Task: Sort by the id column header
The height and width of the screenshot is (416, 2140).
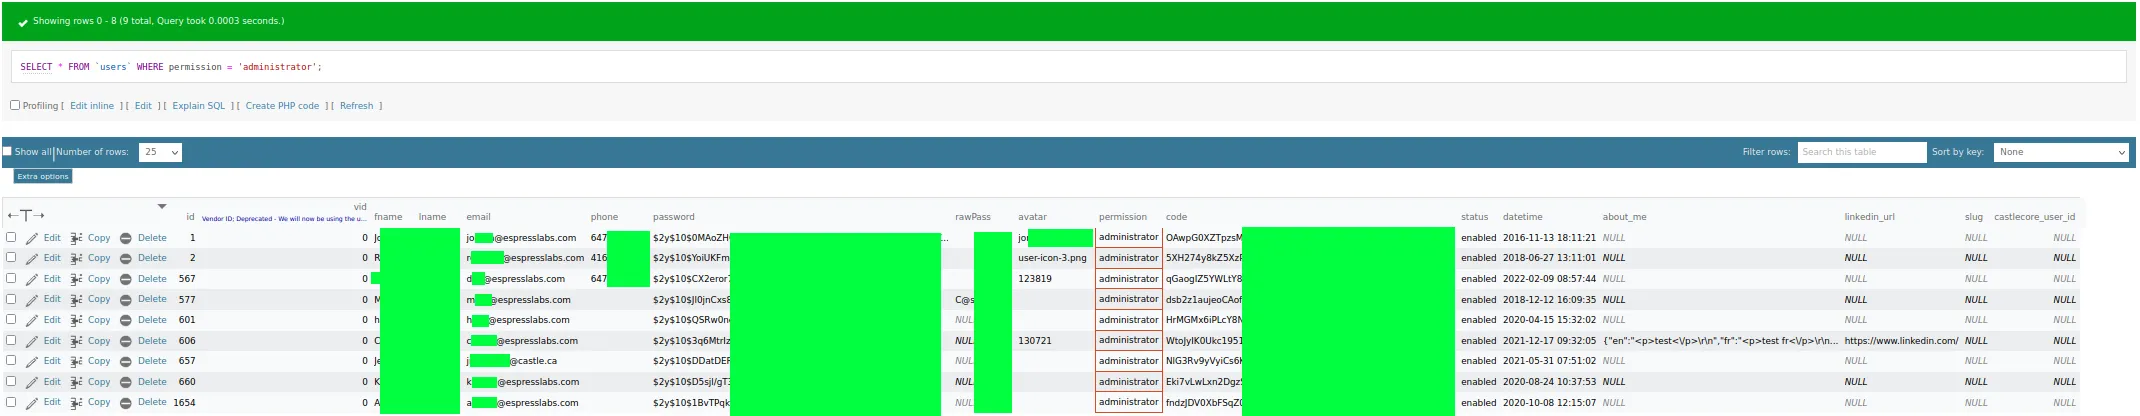Action: pos(190,217)
